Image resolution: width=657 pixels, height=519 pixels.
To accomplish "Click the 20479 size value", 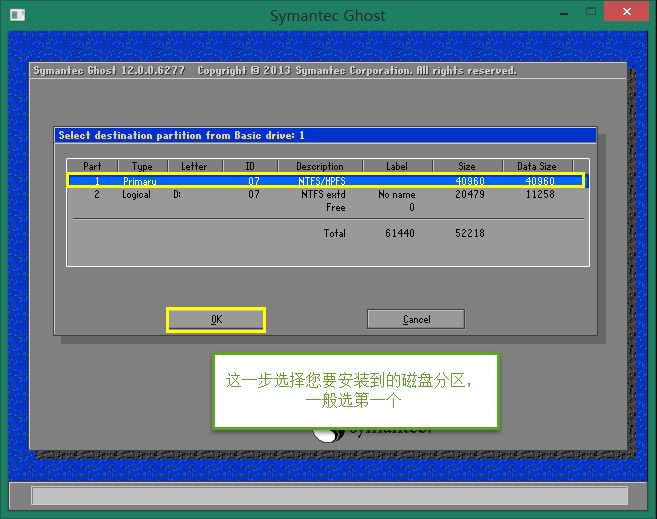I will [x=470, y=194].
